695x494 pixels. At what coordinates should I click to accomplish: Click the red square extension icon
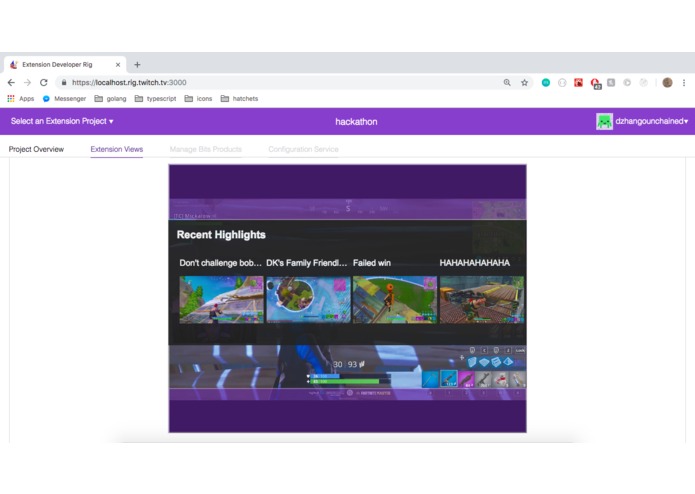click(578, 82)
